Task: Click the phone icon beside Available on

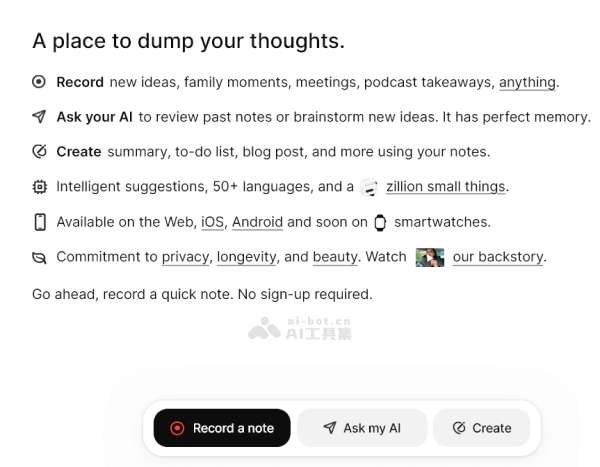Action: (x=39, y=222)
